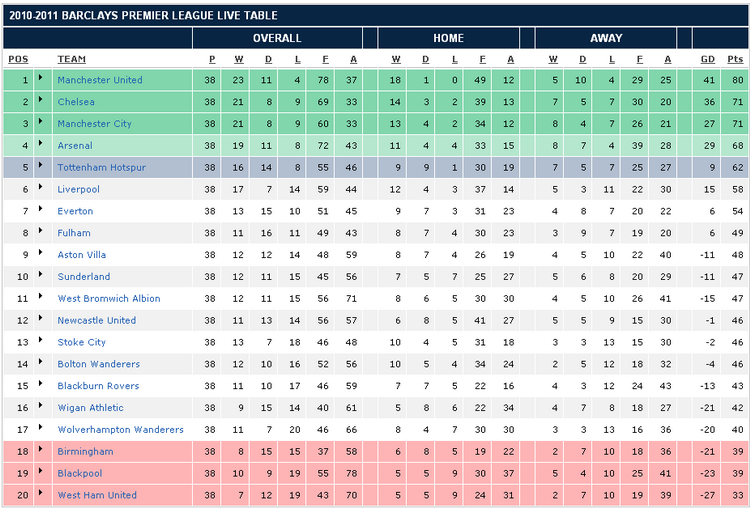Click the Aston Villa team name

pyautogui.click(x=82, y=255)
